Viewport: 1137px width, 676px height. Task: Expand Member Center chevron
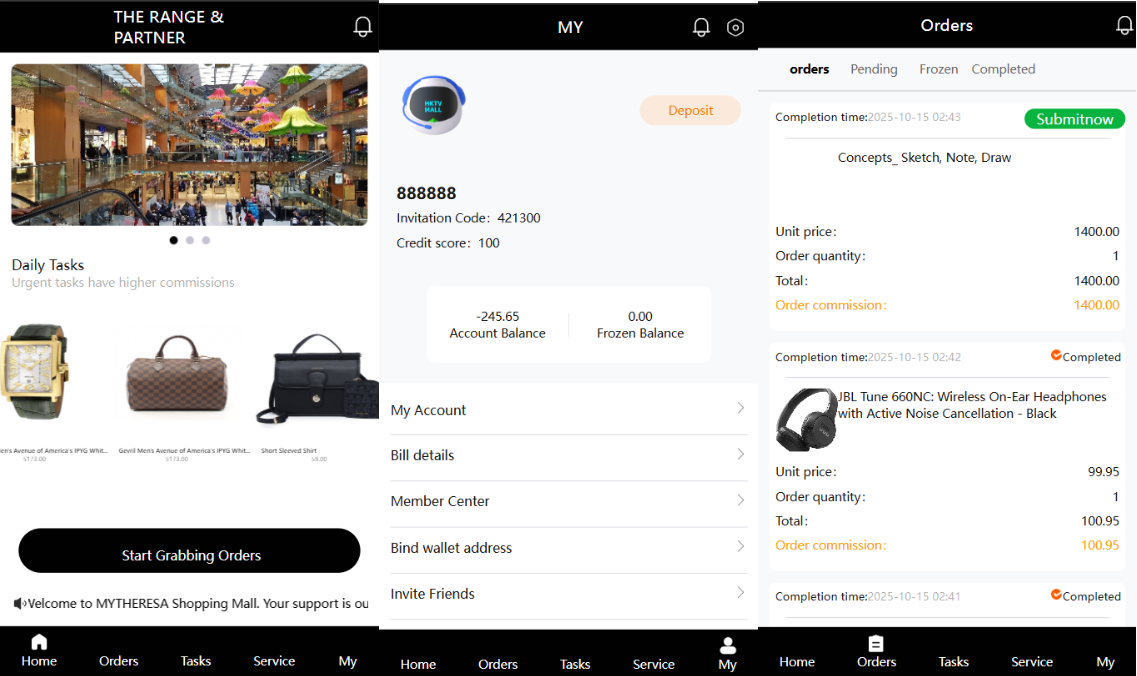(x=740, y=500)
